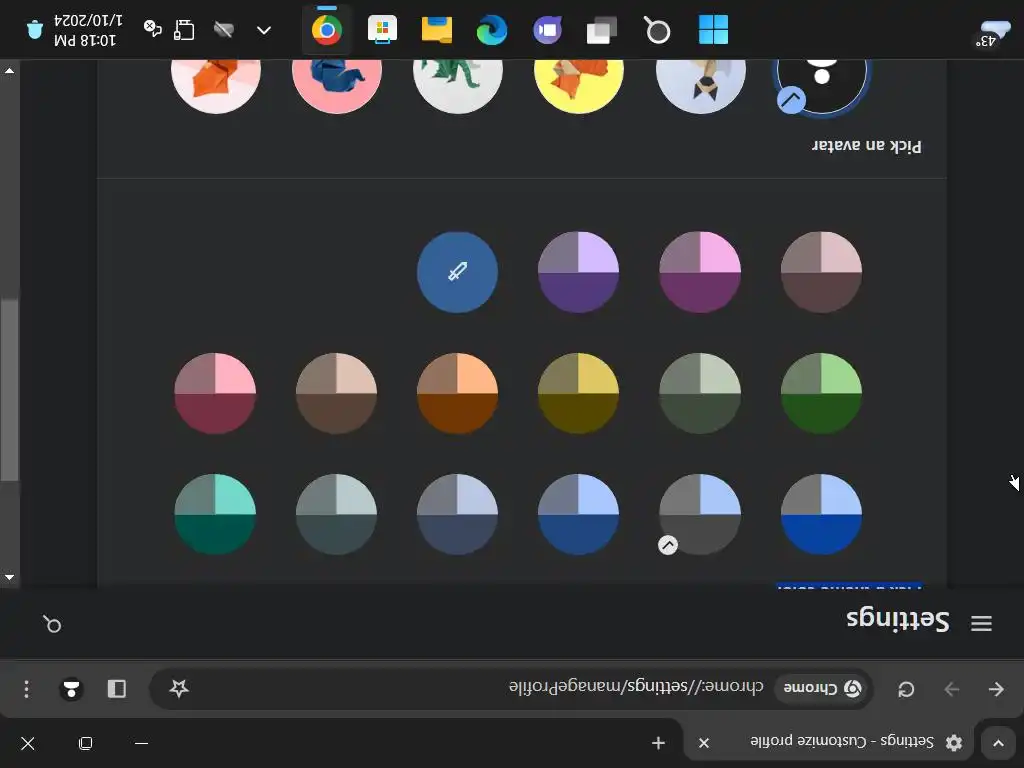
Task: Select the blue origami avatar on pink
Action: tap(337, 86)
